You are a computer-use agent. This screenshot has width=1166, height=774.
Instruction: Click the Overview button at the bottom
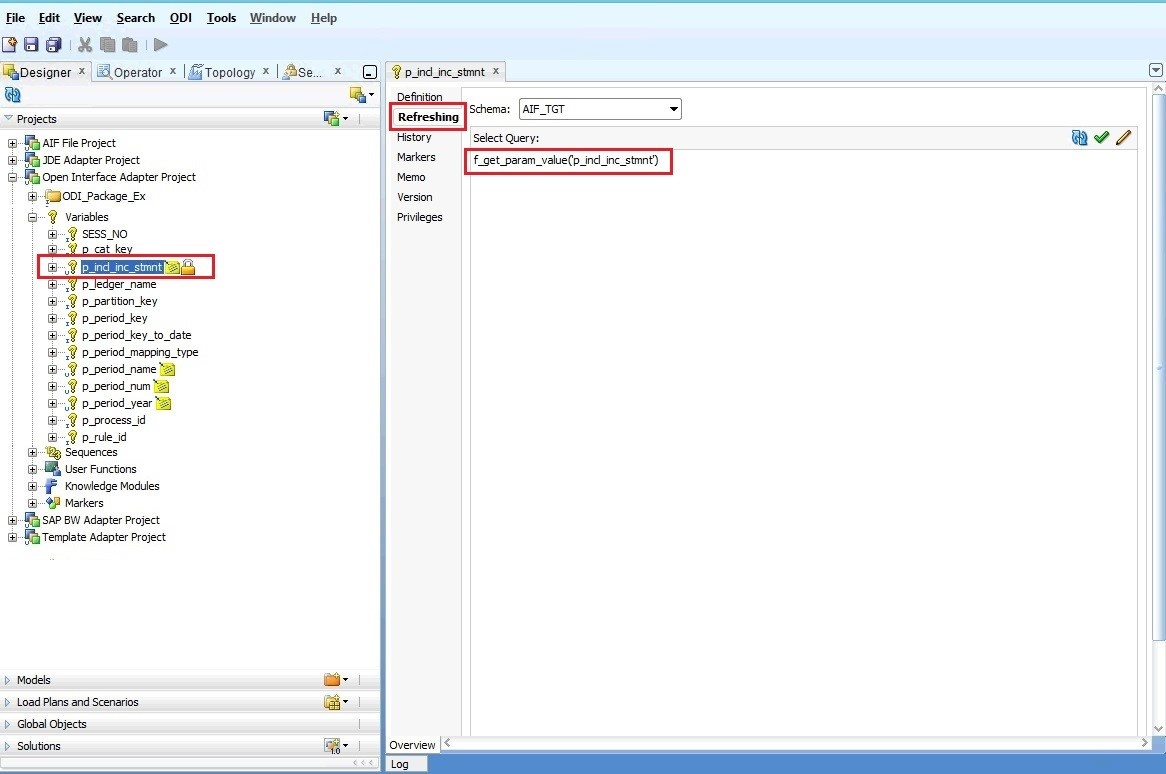coord(412,744)
